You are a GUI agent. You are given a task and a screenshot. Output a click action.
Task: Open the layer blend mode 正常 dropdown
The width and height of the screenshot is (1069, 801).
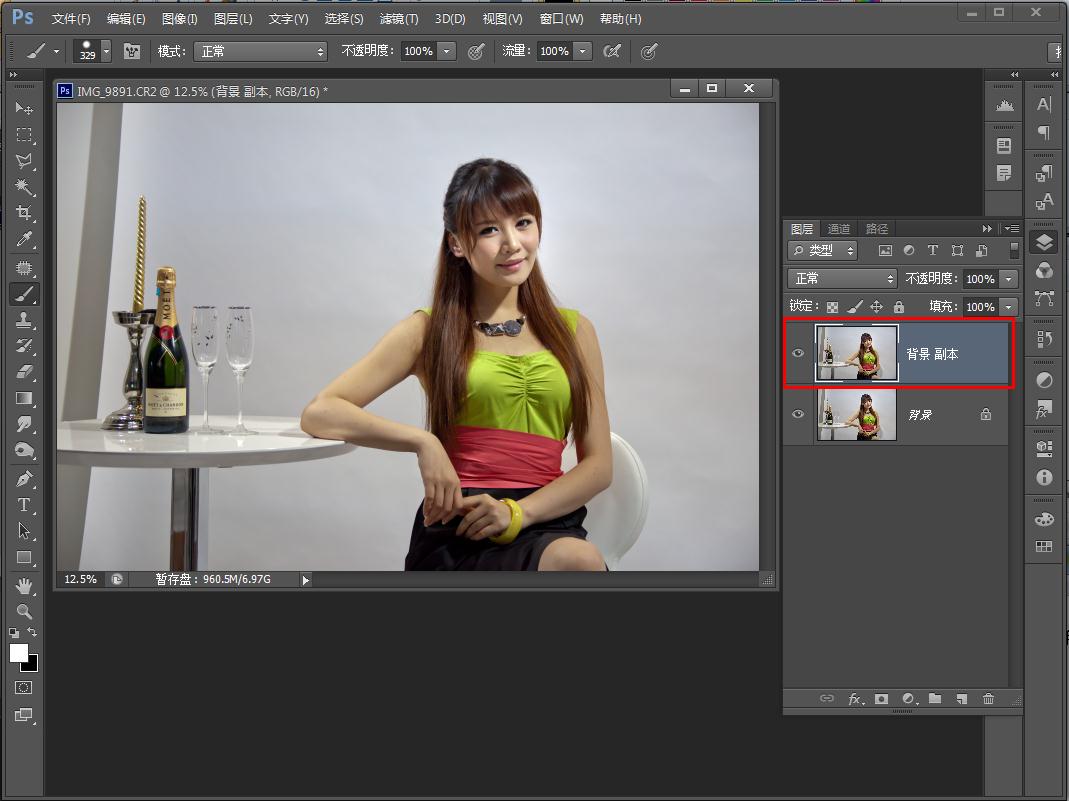(842, 279)
